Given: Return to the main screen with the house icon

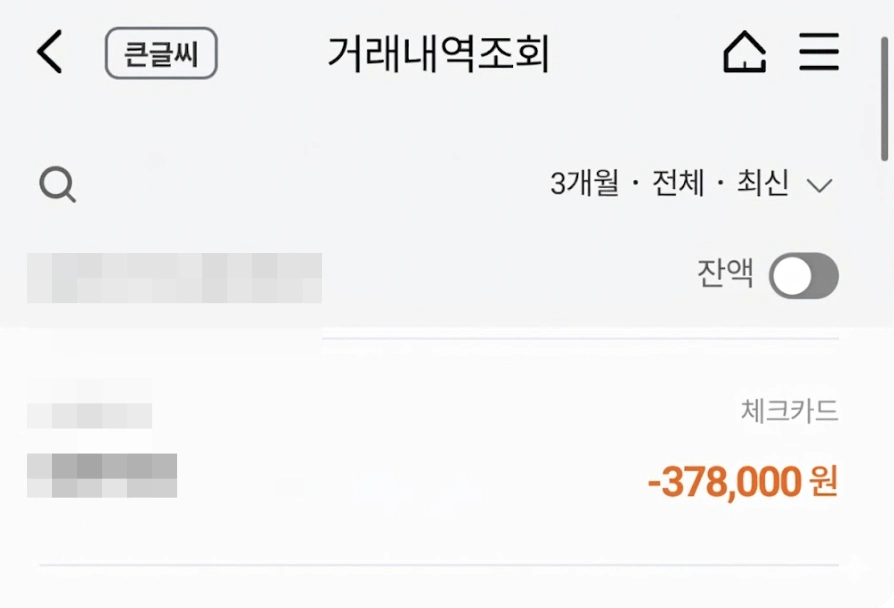Looking at the screenshot, I should click(x=746, y=53).
